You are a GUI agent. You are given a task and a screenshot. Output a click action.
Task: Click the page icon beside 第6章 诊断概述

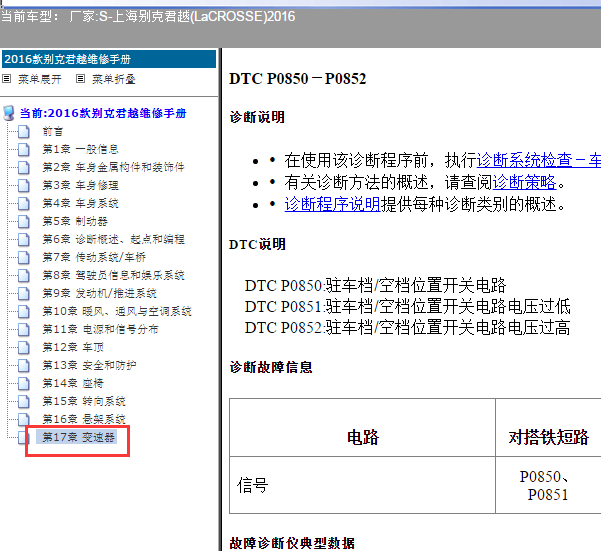point(24,239)
